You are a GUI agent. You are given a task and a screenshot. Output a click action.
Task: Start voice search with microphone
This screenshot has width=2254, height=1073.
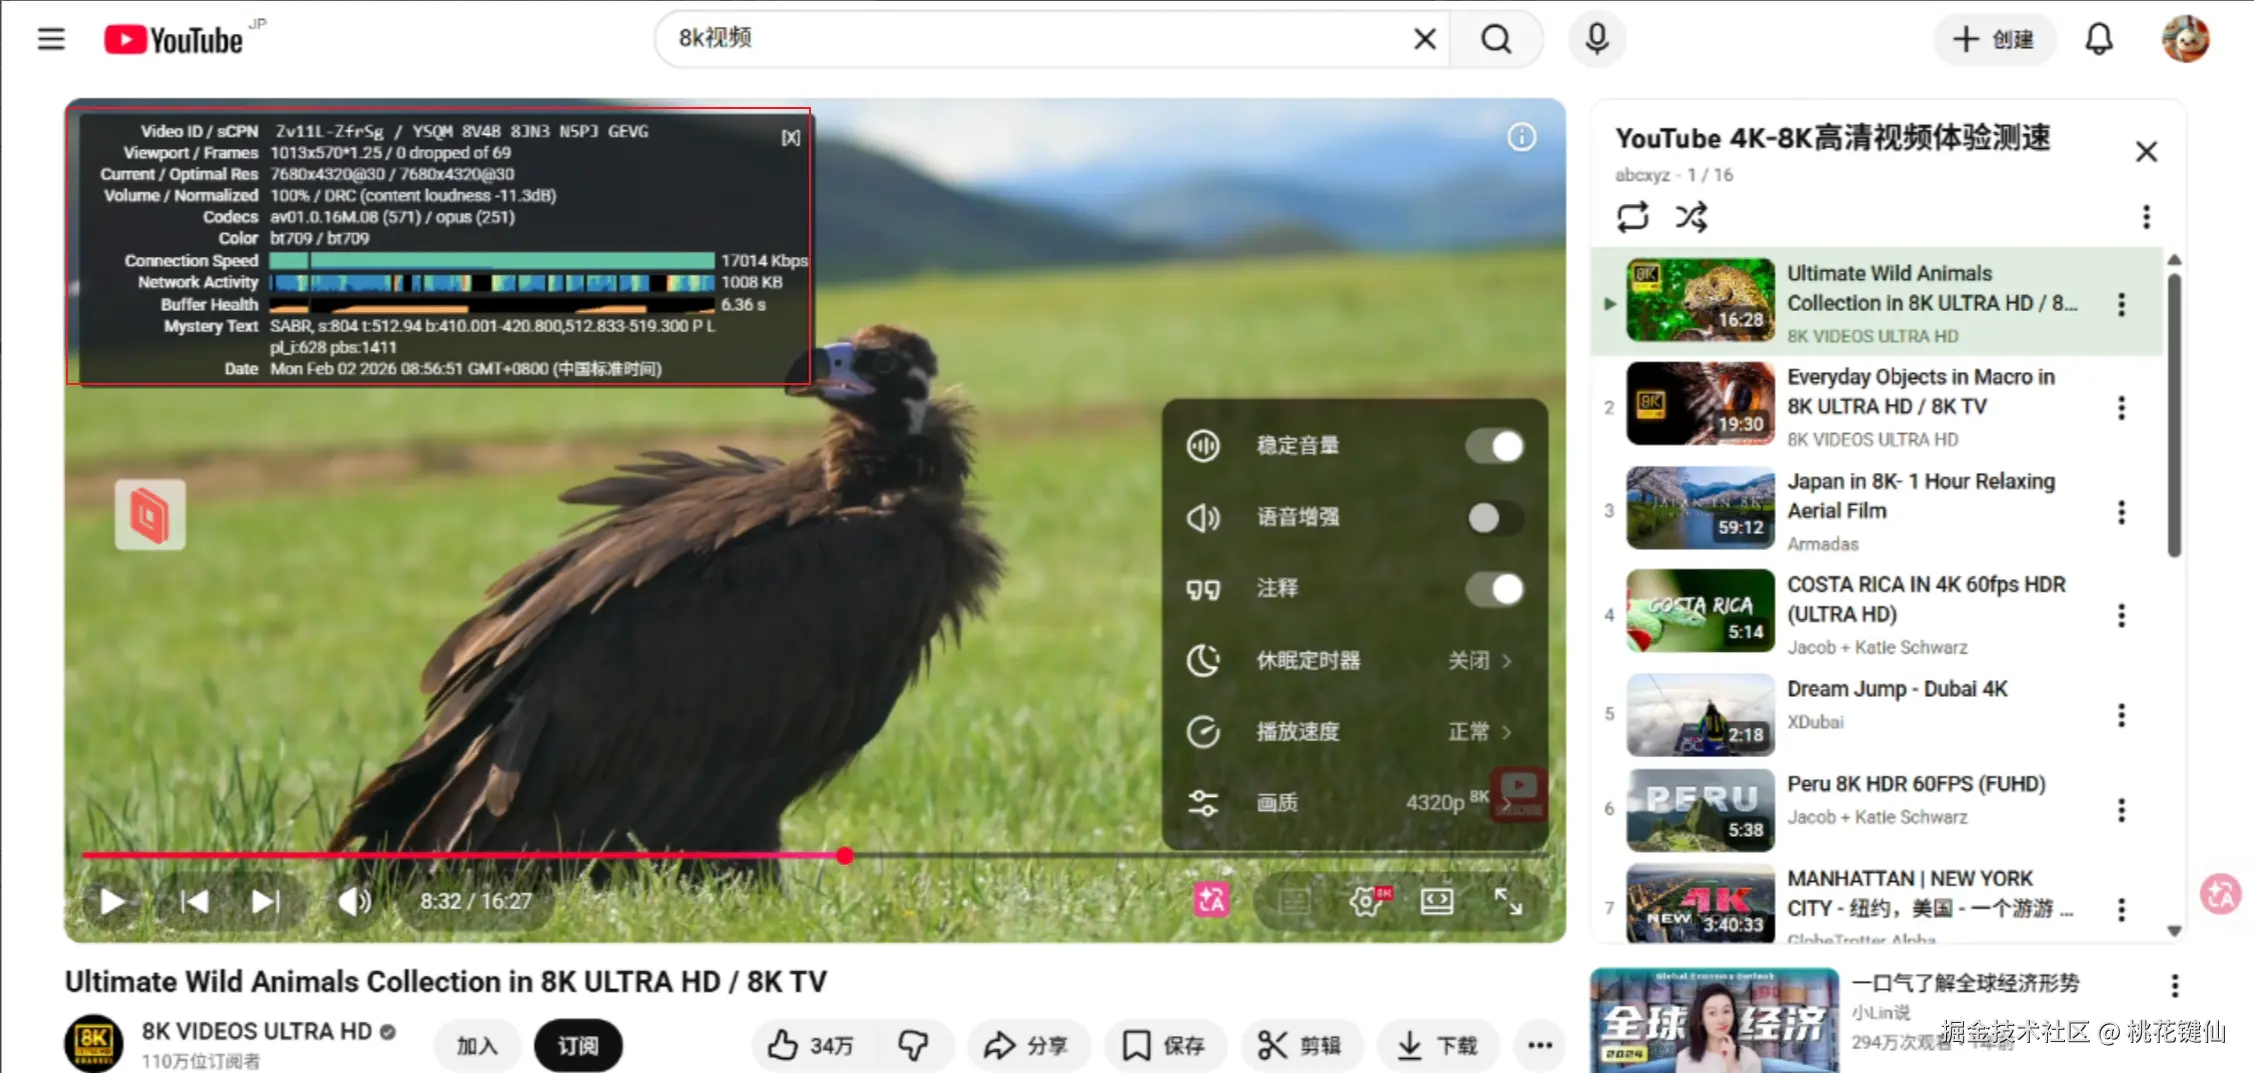point(1597,39)
